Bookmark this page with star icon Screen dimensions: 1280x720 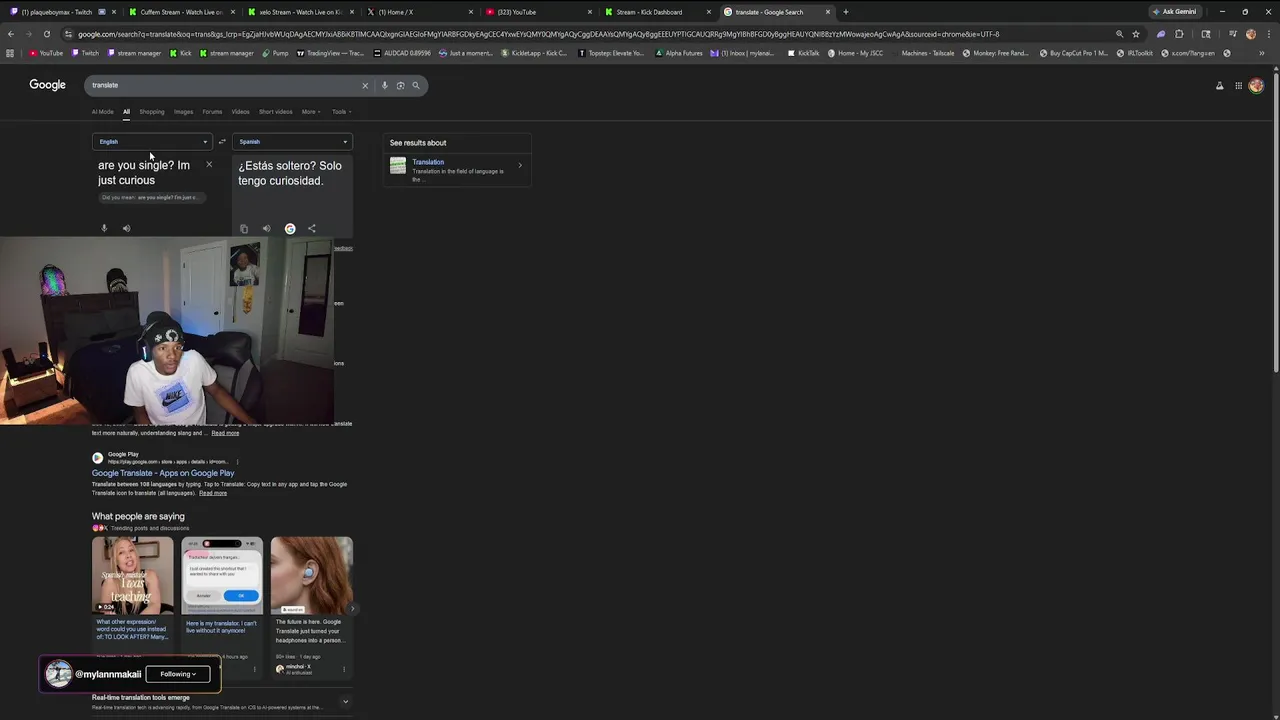(1136, 34)
